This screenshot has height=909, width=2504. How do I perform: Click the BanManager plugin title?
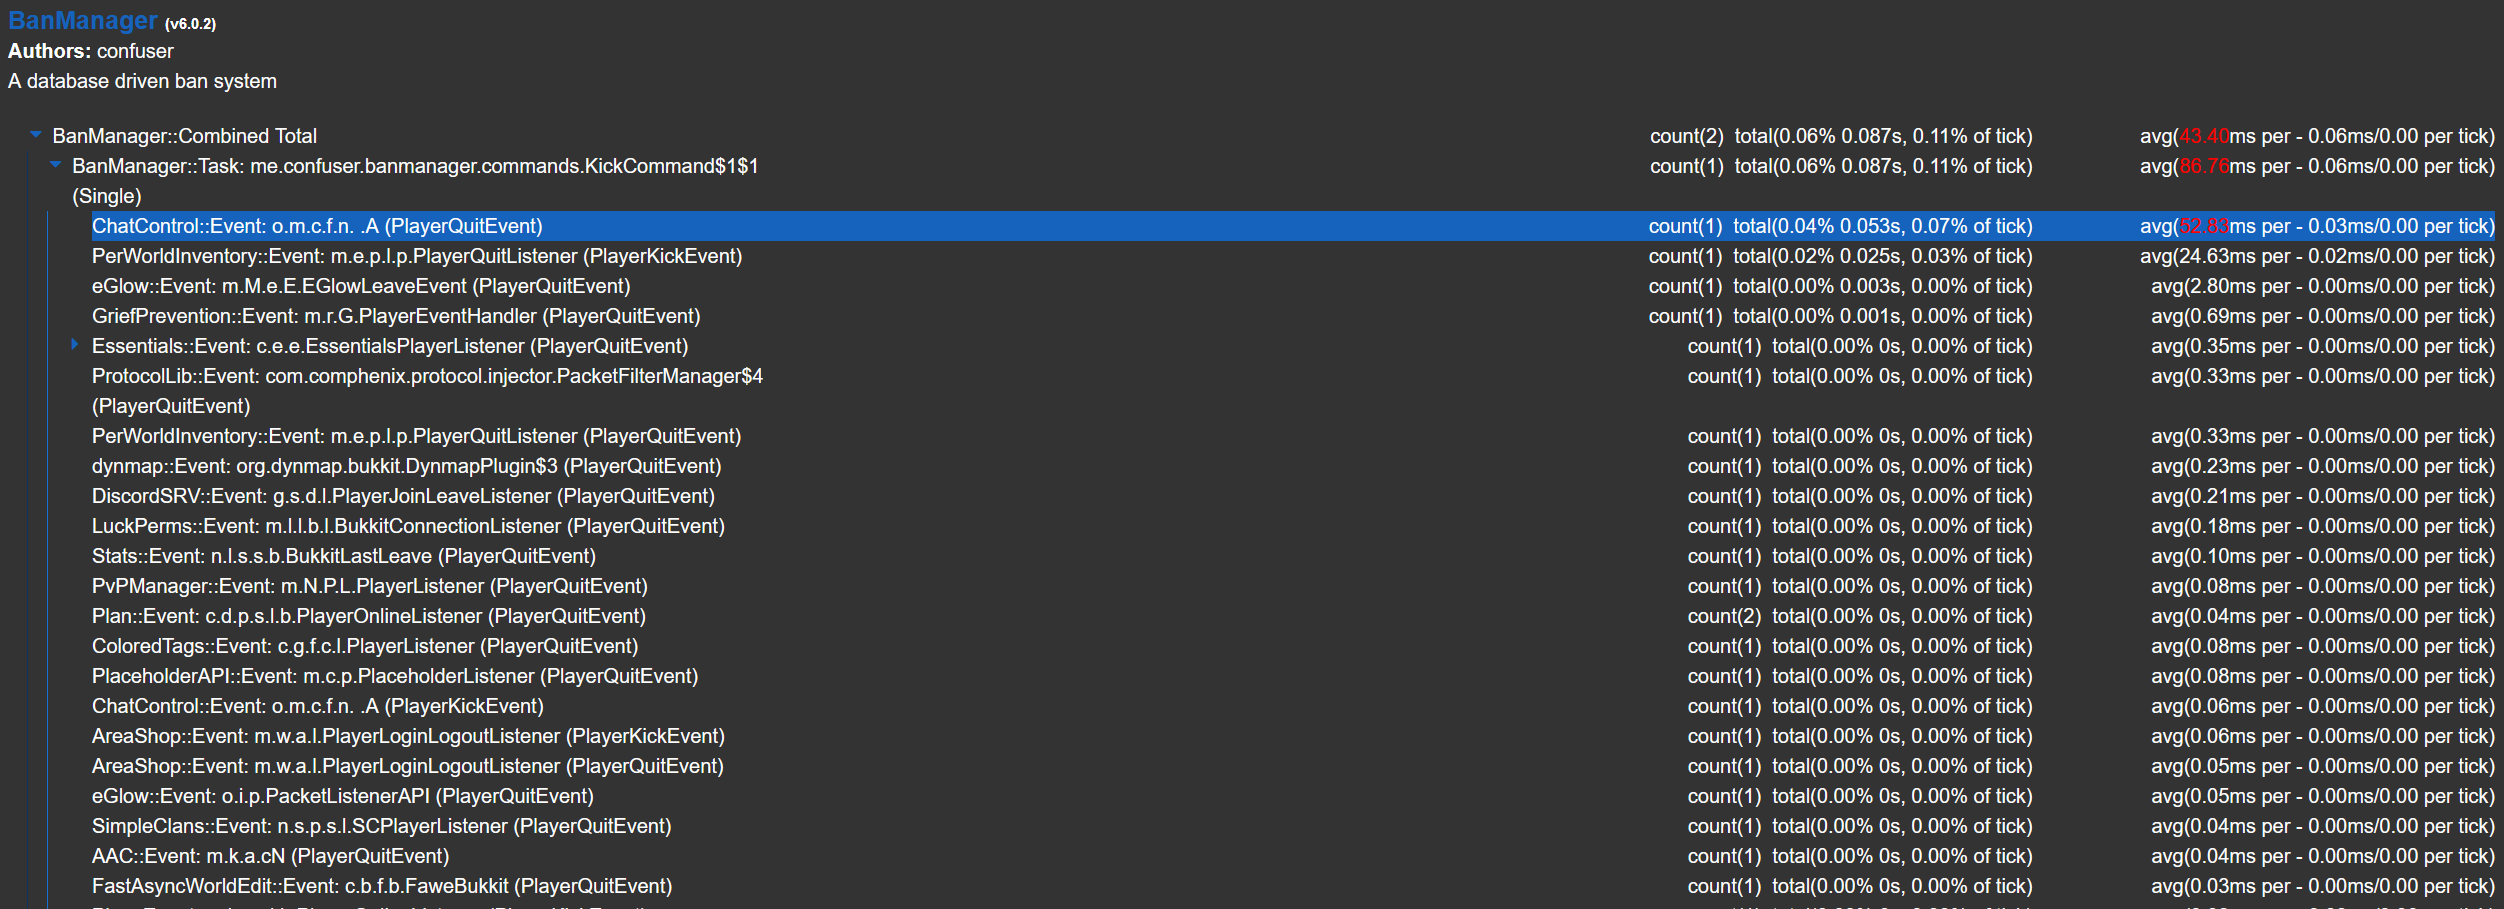(82, 20)
